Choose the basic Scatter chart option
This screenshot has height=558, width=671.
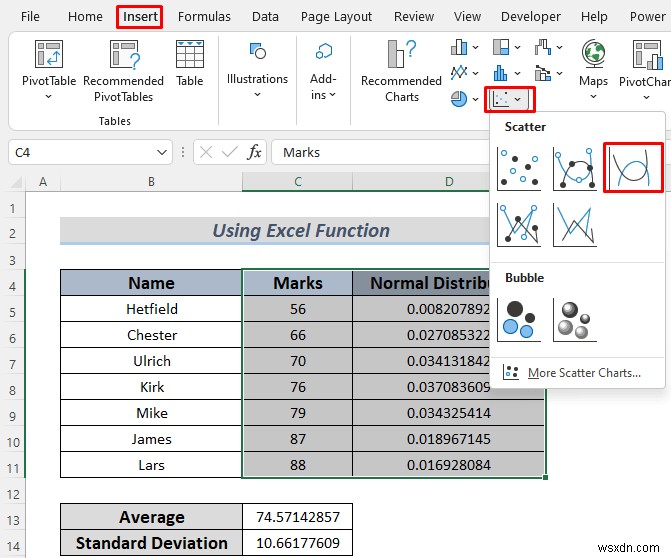pos(519,169)
